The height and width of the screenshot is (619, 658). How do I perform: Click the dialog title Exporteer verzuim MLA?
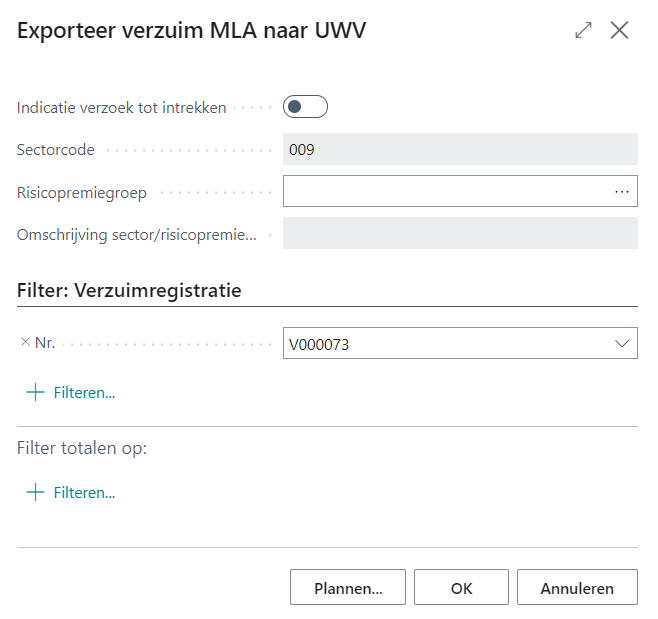(192, 32)
